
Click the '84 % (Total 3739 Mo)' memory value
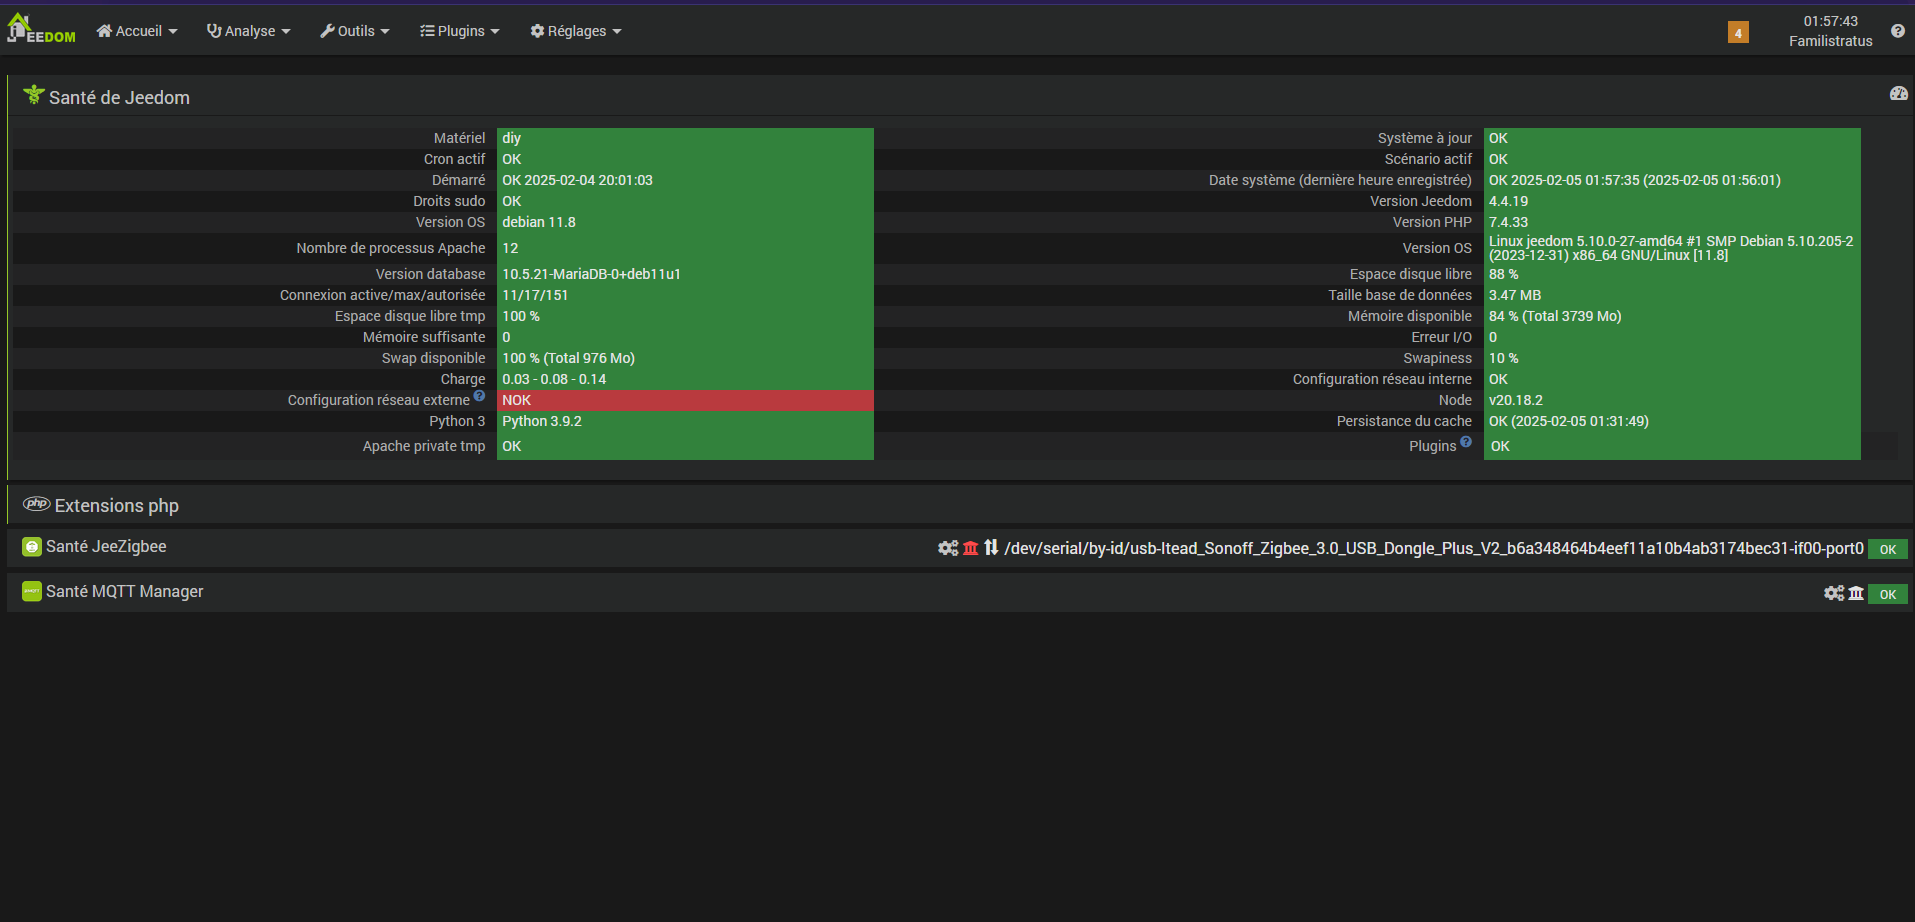(x=1555, y=316)
